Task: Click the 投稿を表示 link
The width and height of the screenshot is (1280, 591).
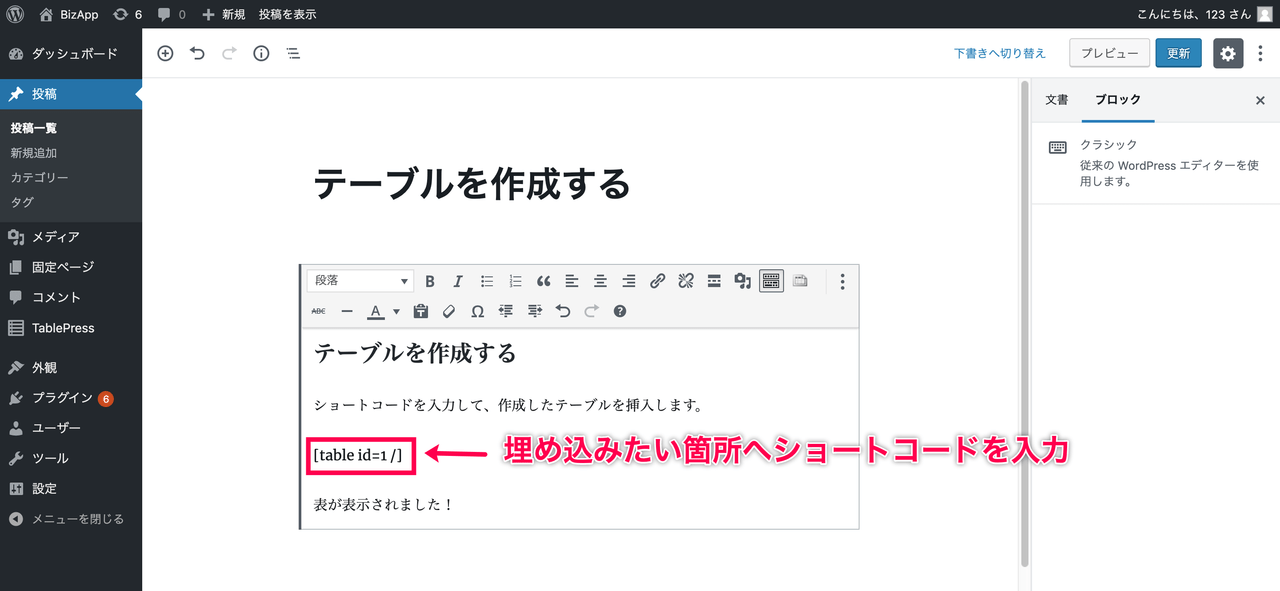Action: [x=287, y=14]
